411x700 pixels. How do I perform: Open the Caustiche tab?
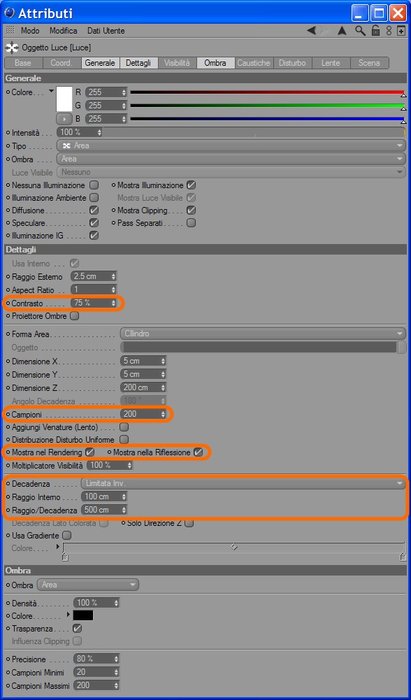click(253, 63)
